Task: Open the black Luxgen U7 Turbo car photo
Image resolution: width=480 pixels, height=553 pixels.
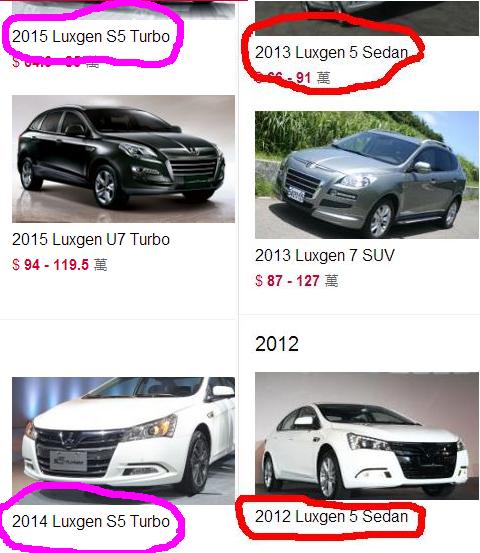Action: click(123, 159)
